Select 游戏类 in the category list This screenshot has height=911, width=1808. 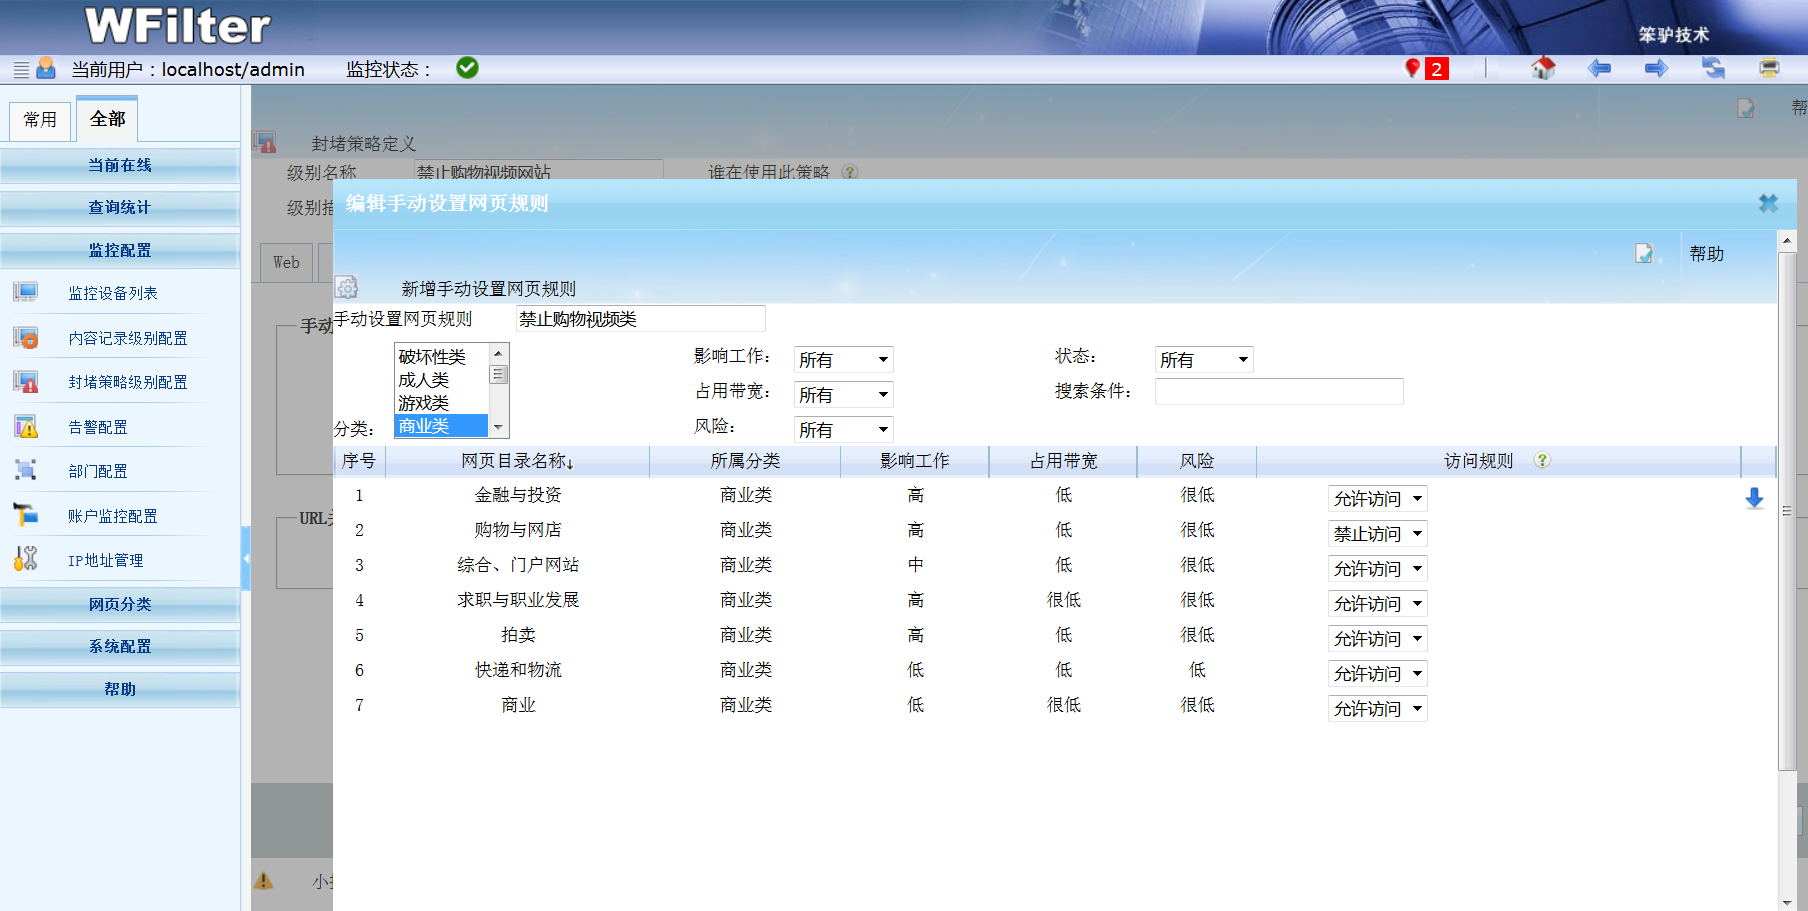point(424,403)
